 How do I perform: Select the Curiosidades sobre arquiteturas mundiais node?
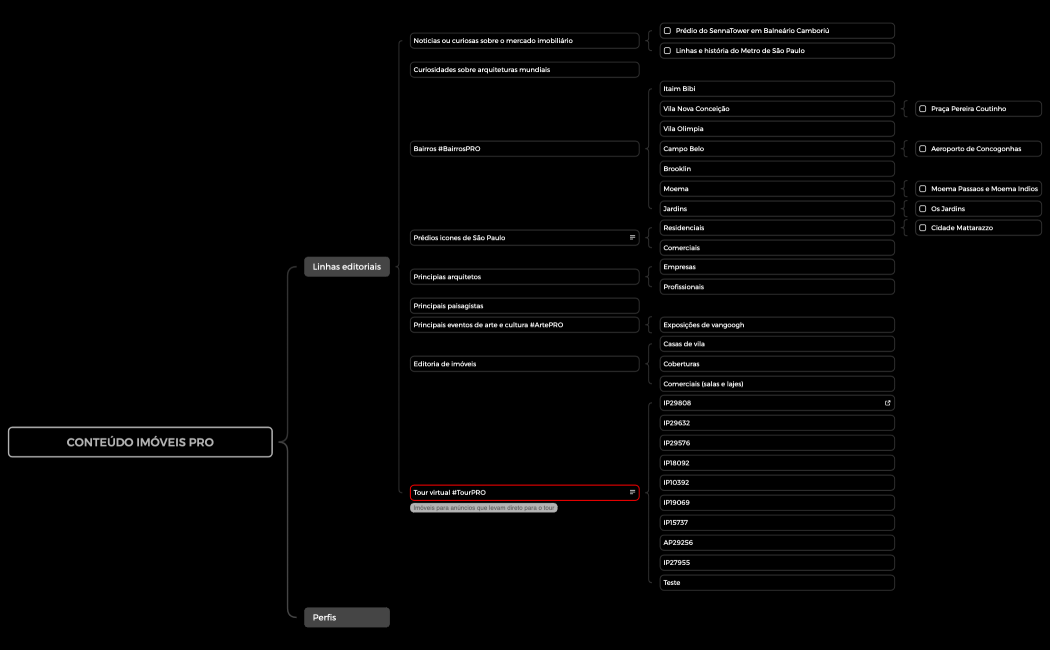click(x=524, y=70)
